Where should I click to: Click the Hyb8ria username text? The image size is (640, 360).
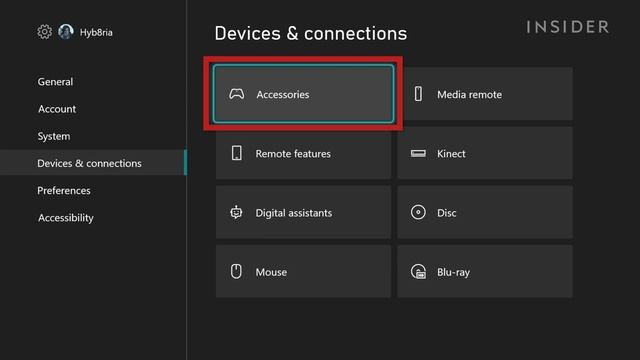click(x=96, y=32)
